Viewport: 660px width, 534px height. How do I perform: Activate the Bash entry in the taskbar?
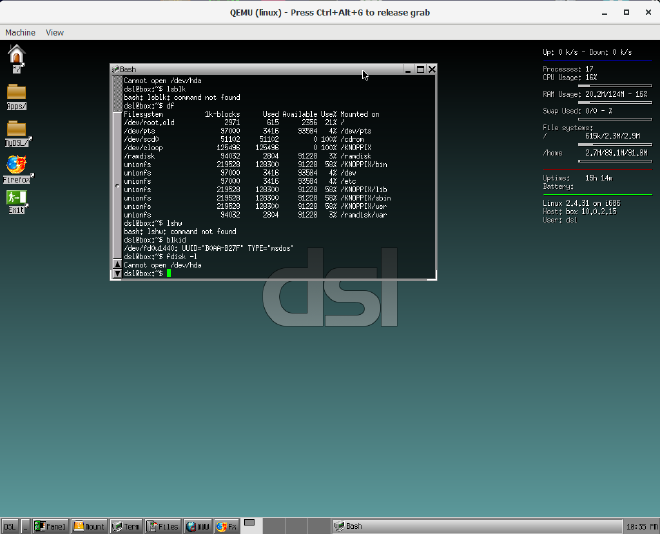[x=477, y=526]
